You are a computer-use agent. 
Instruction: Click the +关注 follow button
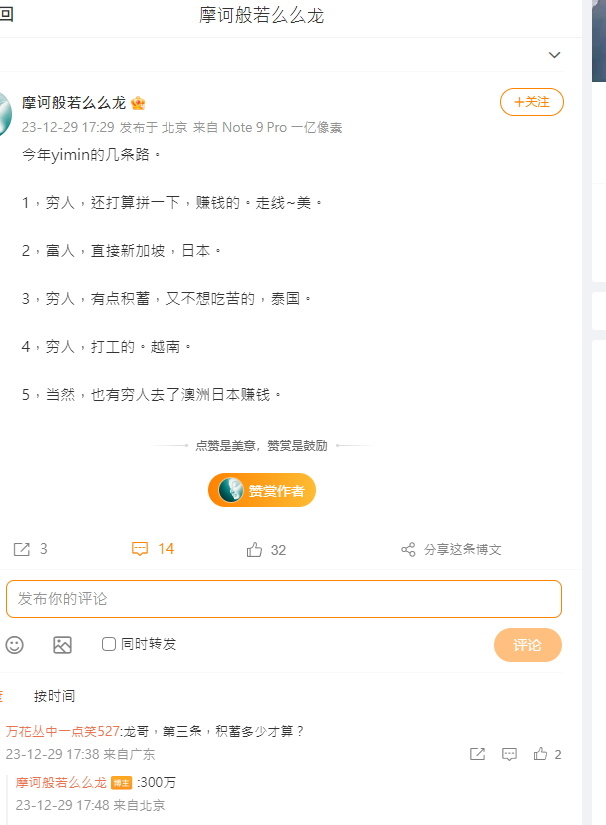tap(532, 102)
